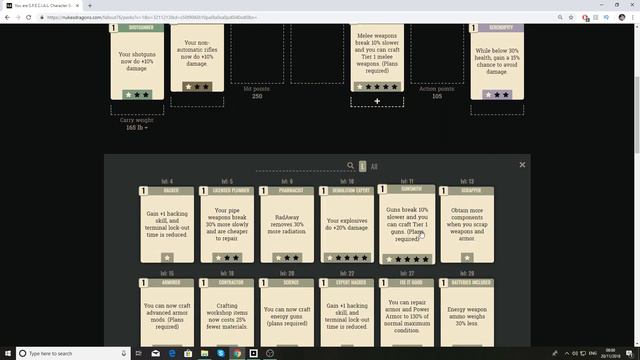Select the equipped Serendipity perk card
The image size is (640, 360).
pyautogui.click(x=497, y=62)
